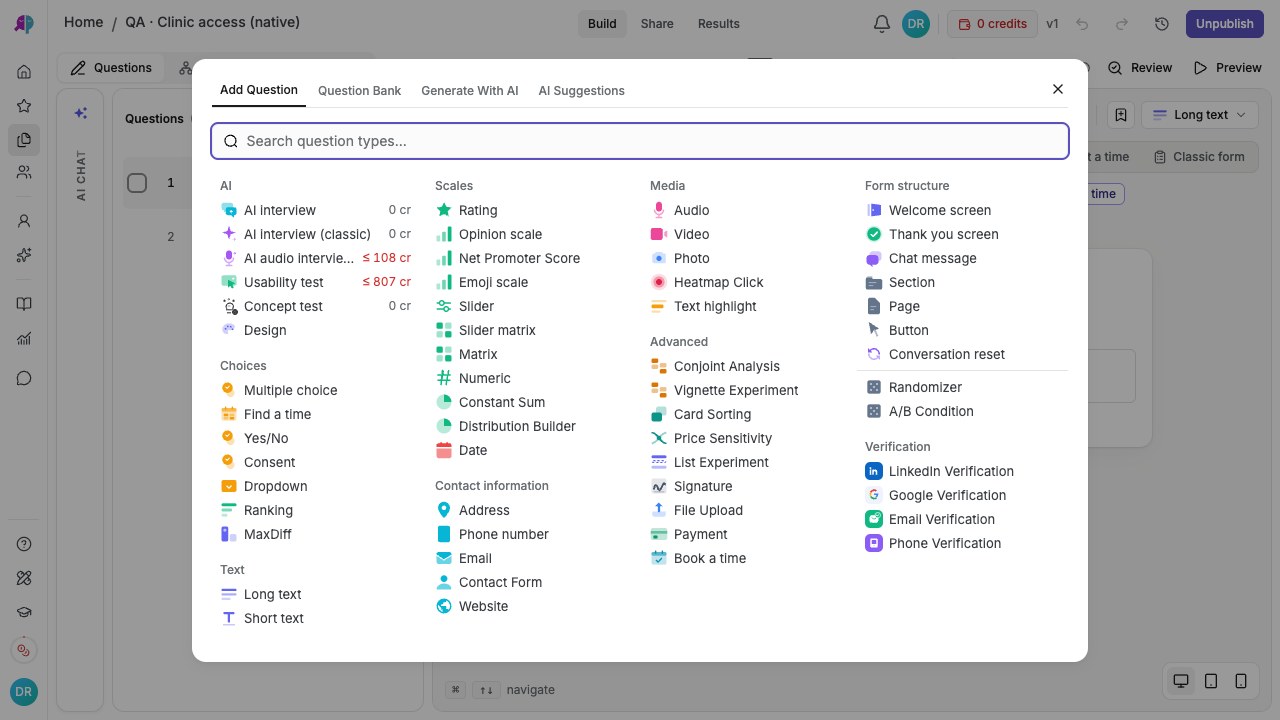Open the notifications bell
The image size is (1280, 720).
pos(882,23)
